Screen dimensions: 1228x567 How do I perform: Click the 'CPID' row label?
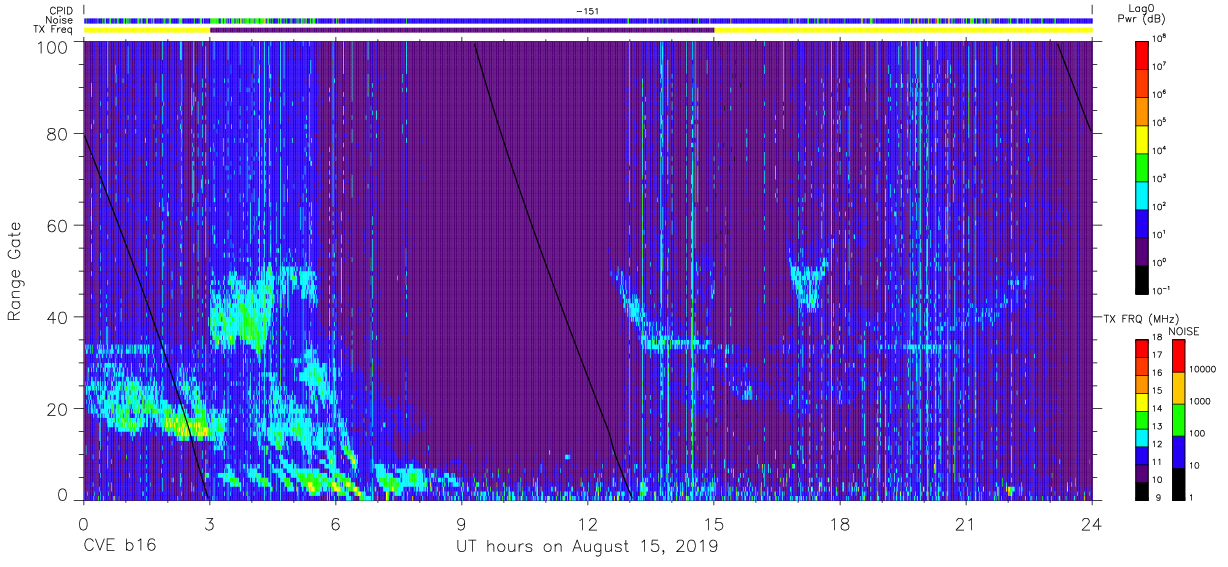(61, 11)
